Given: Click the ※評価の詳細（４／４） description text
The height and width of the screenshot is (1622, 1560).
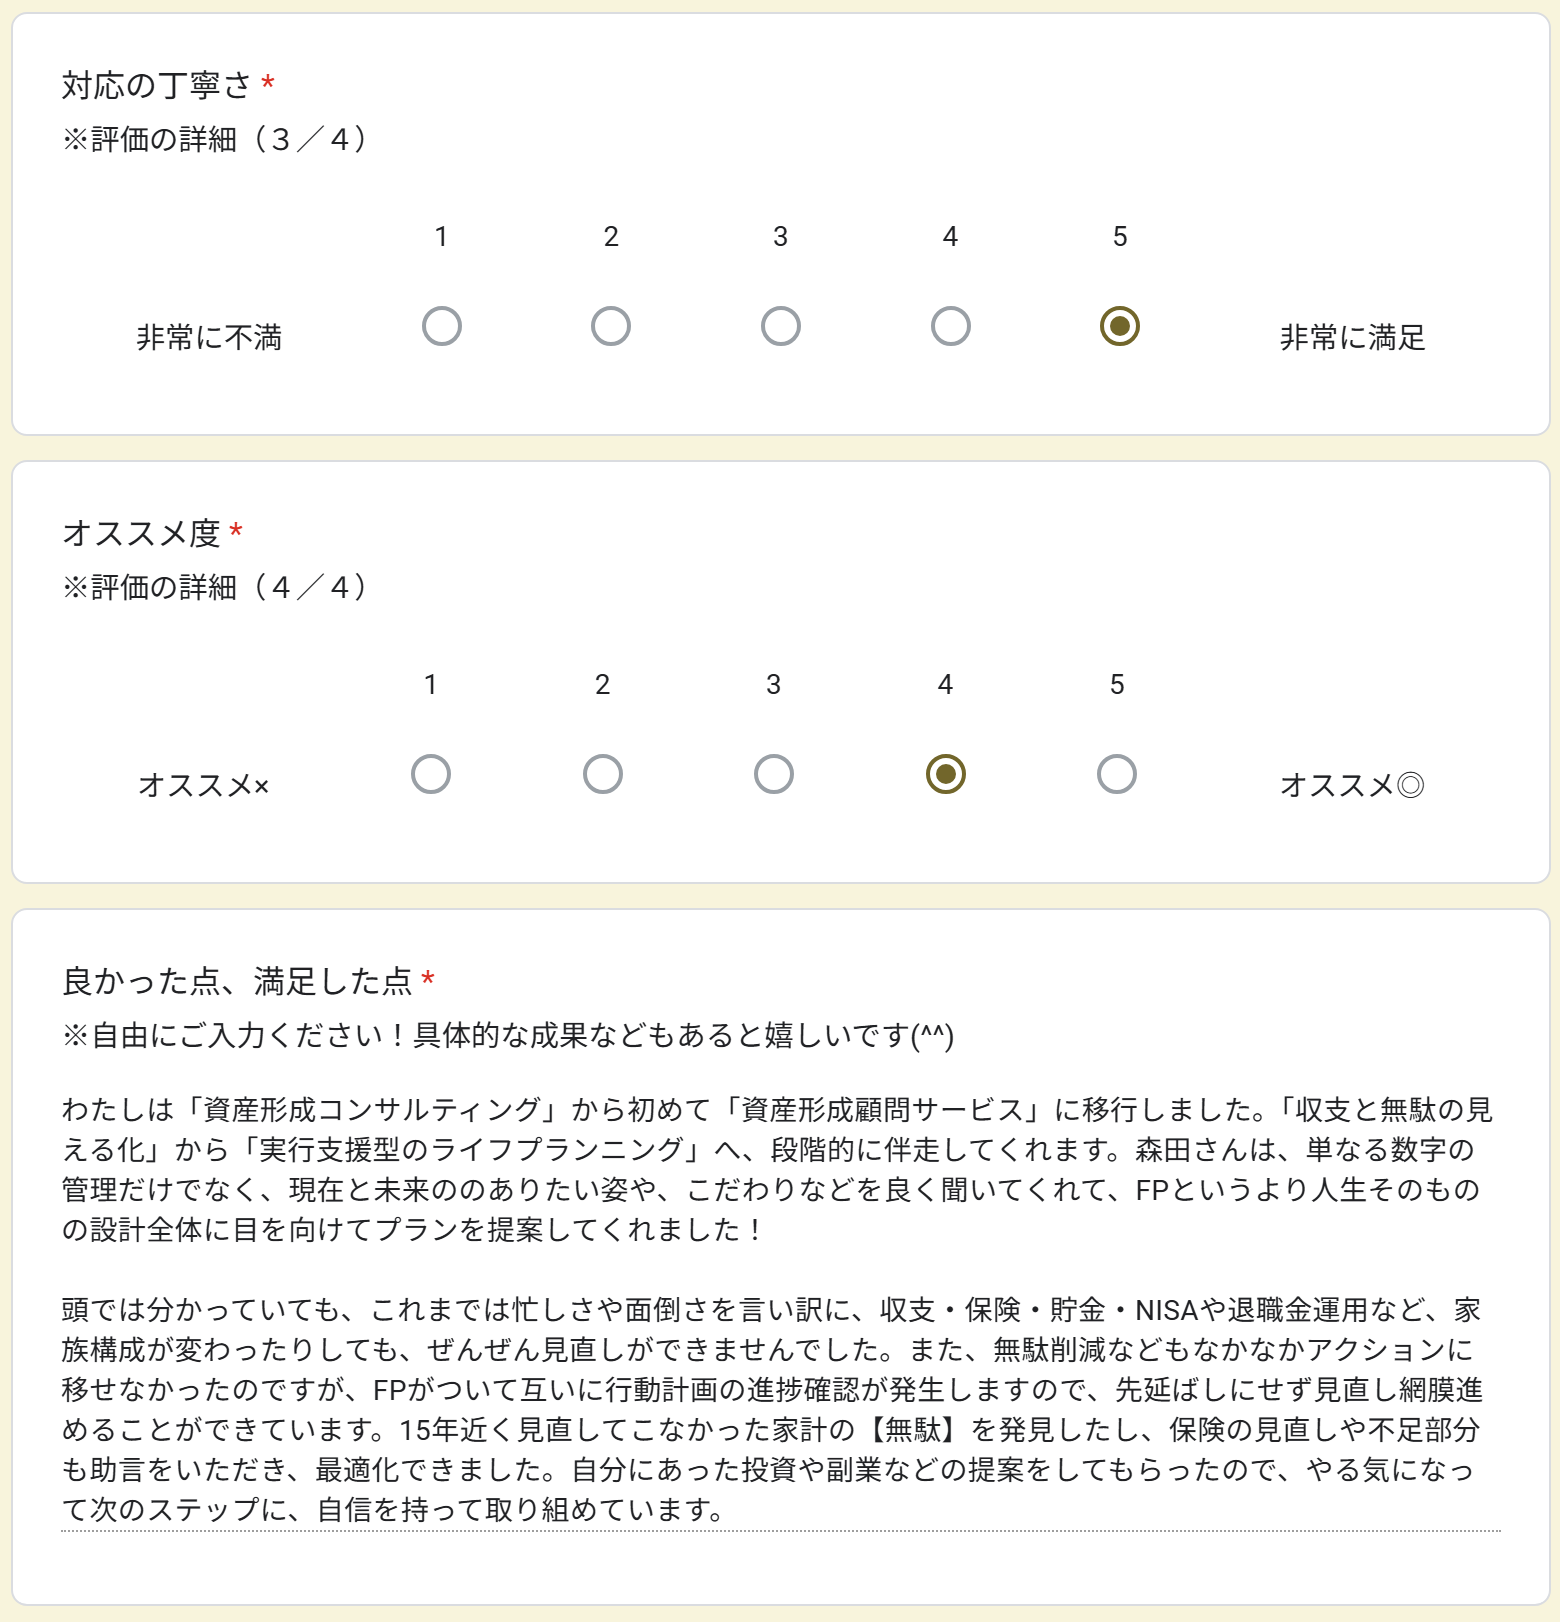Looking at the screenshot, I should pos(214,588).
